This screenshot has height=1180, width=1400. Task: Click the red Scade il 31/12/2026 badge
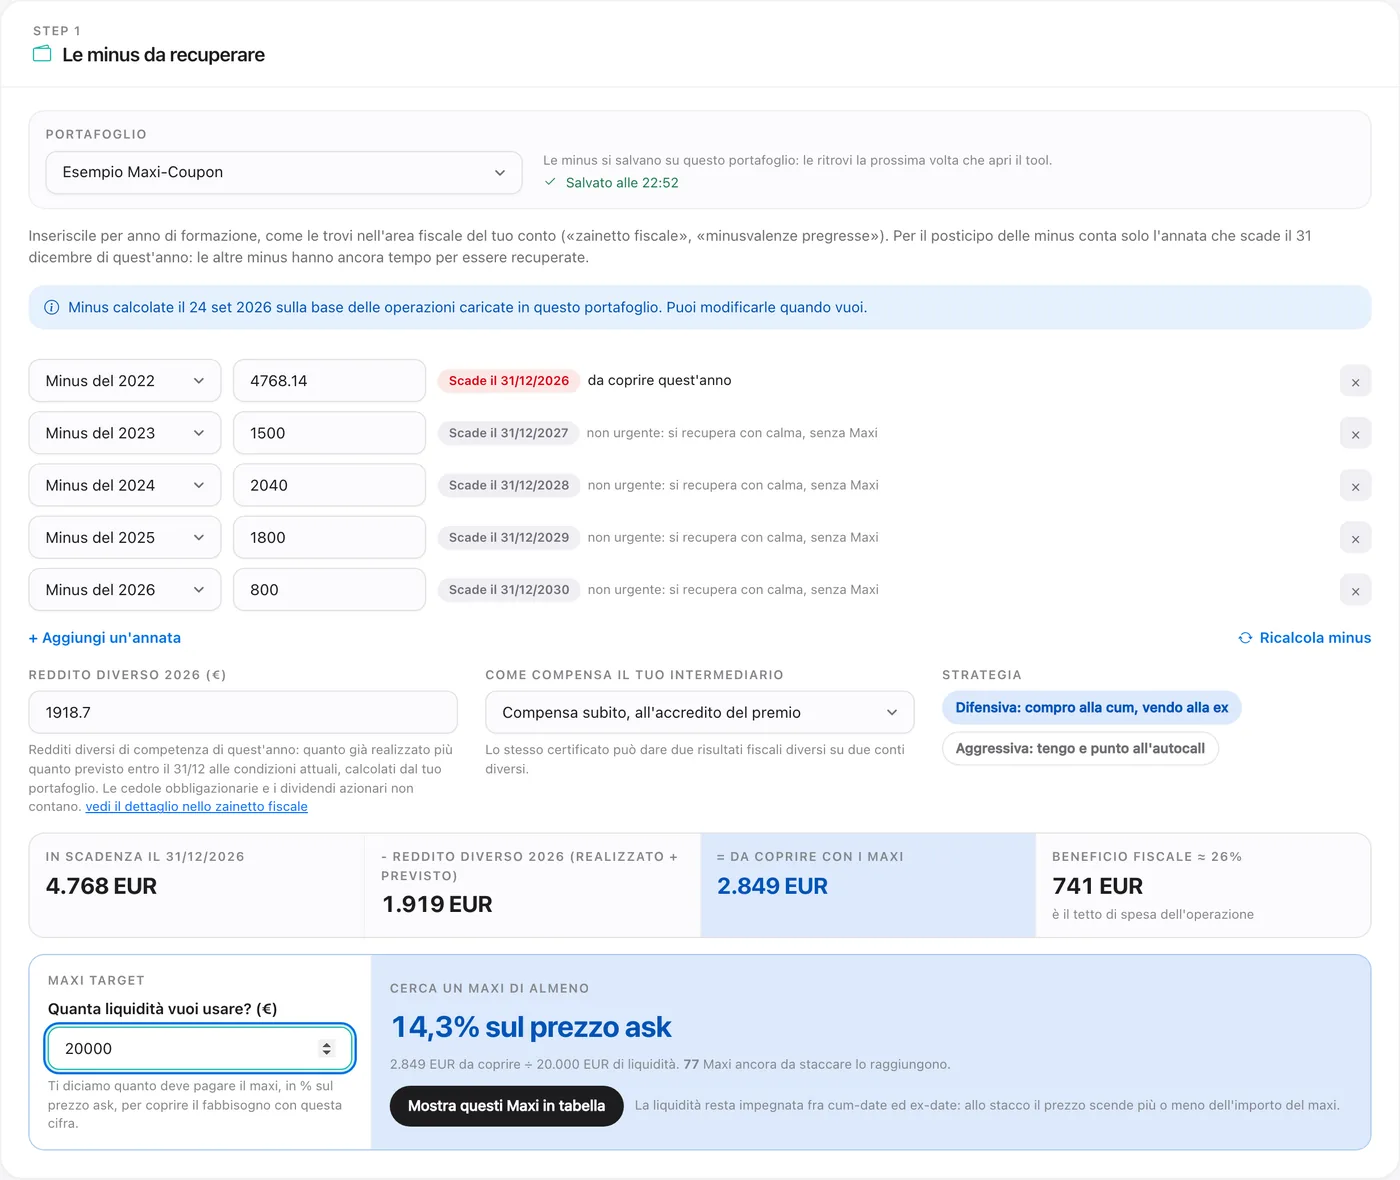coord(509,381)
